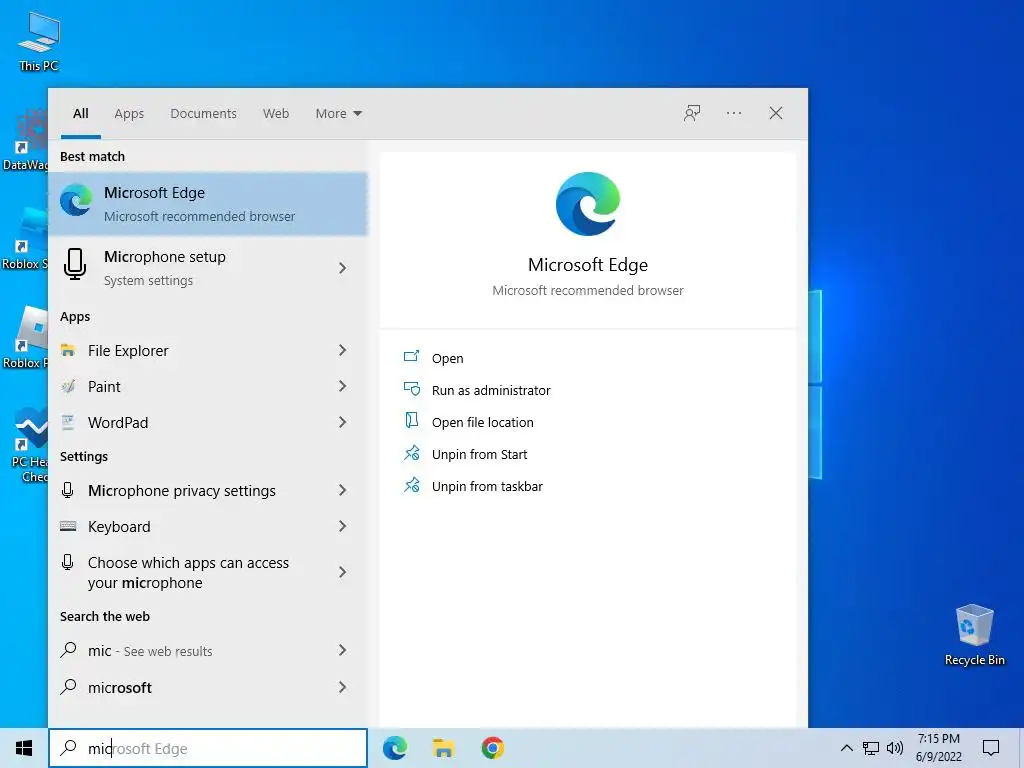This screenshot has width=1024, height=768.
Task: Open the feedback icon in search header
Action: 692,113
